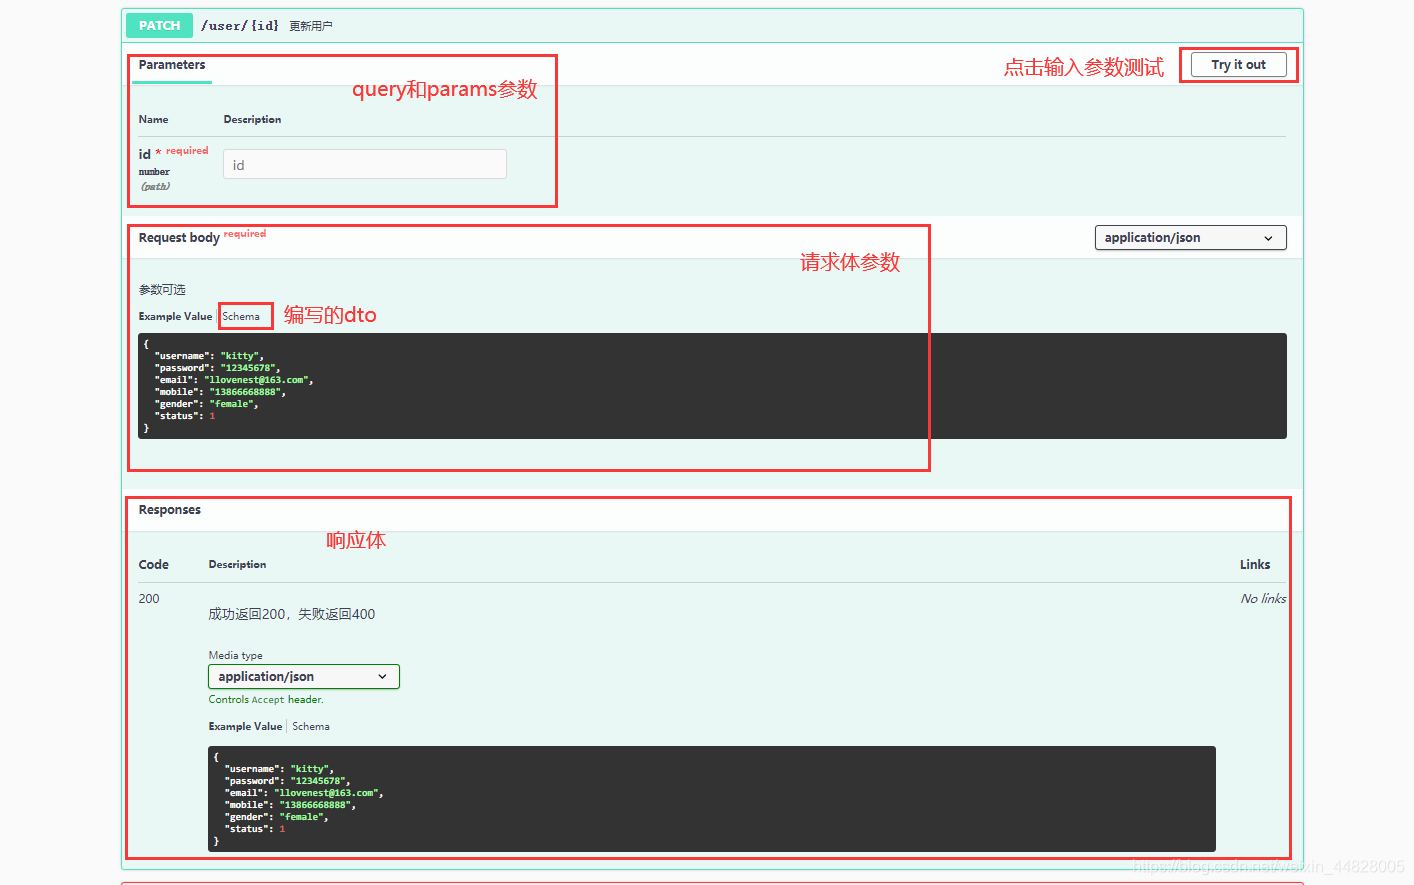Collapse the /user/{id} operation path
This screenshot has height=885, width=1414.
pos(240,26)
